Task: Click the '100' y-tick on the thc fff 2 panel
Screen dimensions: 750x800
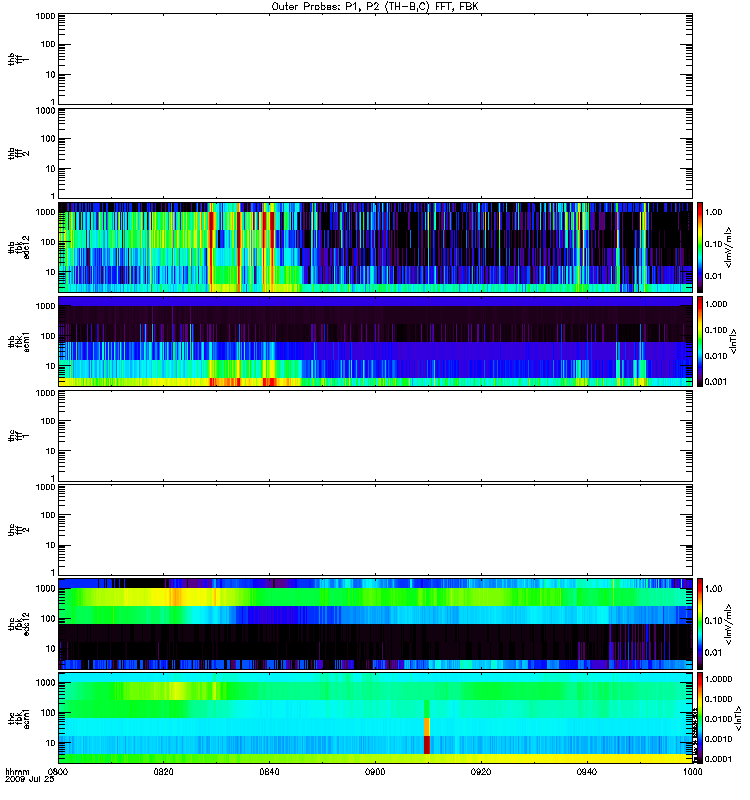Action: 48,515
